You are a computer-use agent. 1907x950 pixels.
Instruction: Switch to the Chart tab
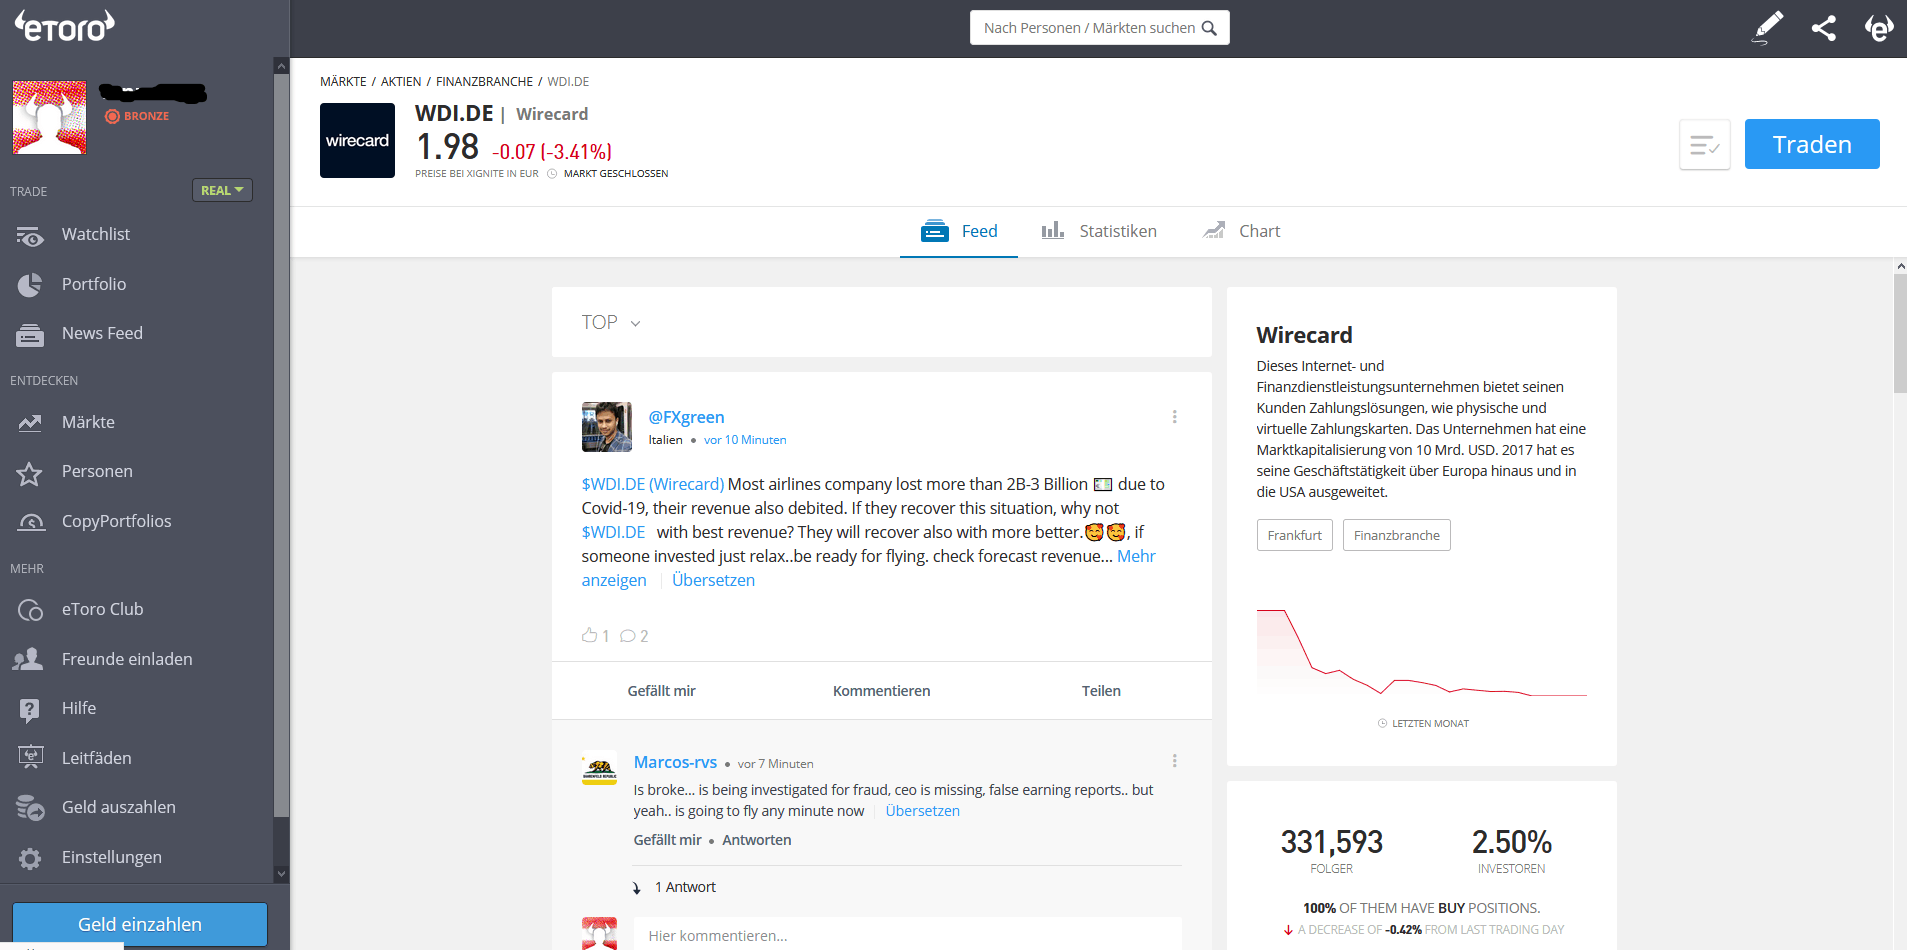coord(1242,231)
